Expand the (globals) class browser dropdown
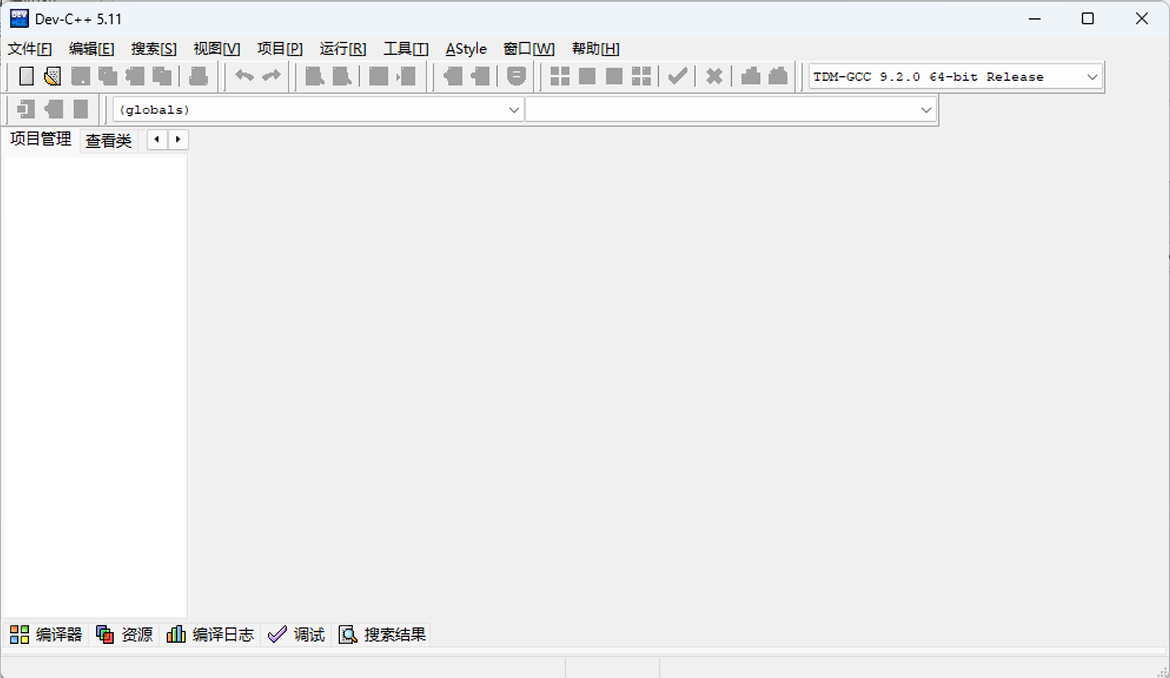Viewport: 1170px width, 678px height. coord(513,109)
